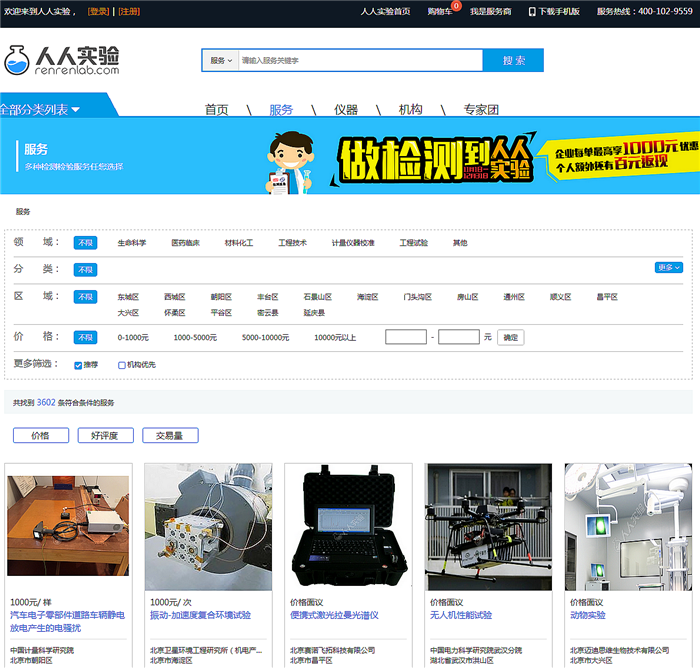Select 不限 in the price filter row

85,337
